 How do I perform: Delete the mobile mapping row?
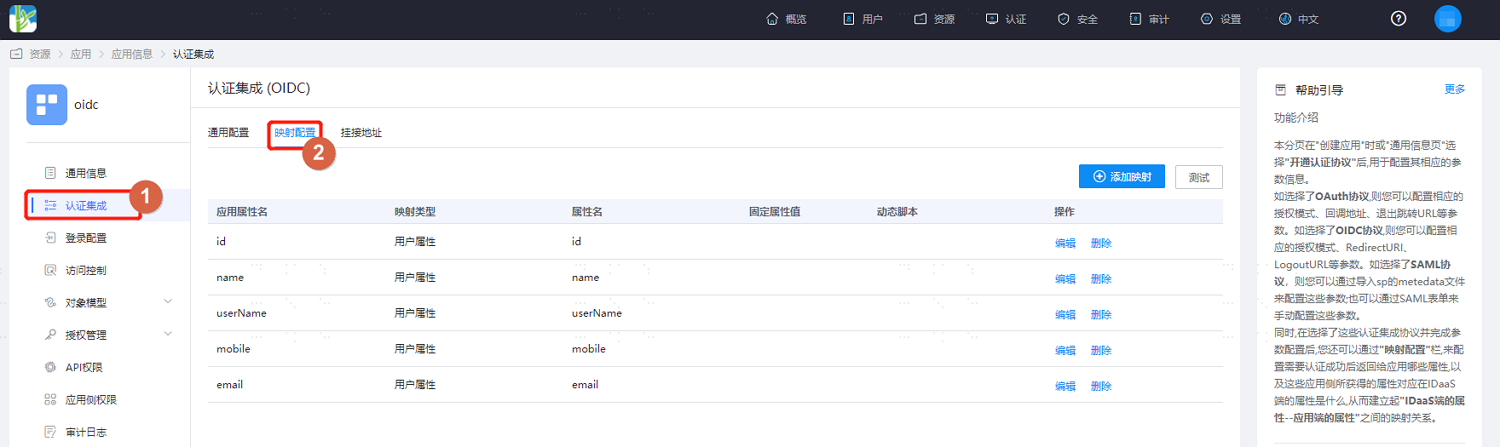(x=1101, y=350)
